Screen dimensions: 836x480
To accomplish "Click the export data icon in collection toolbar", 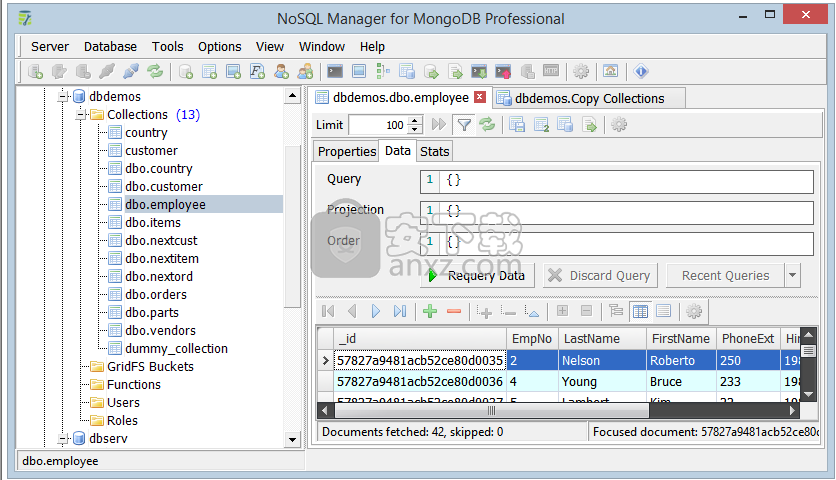I will [x=589, y=125].
